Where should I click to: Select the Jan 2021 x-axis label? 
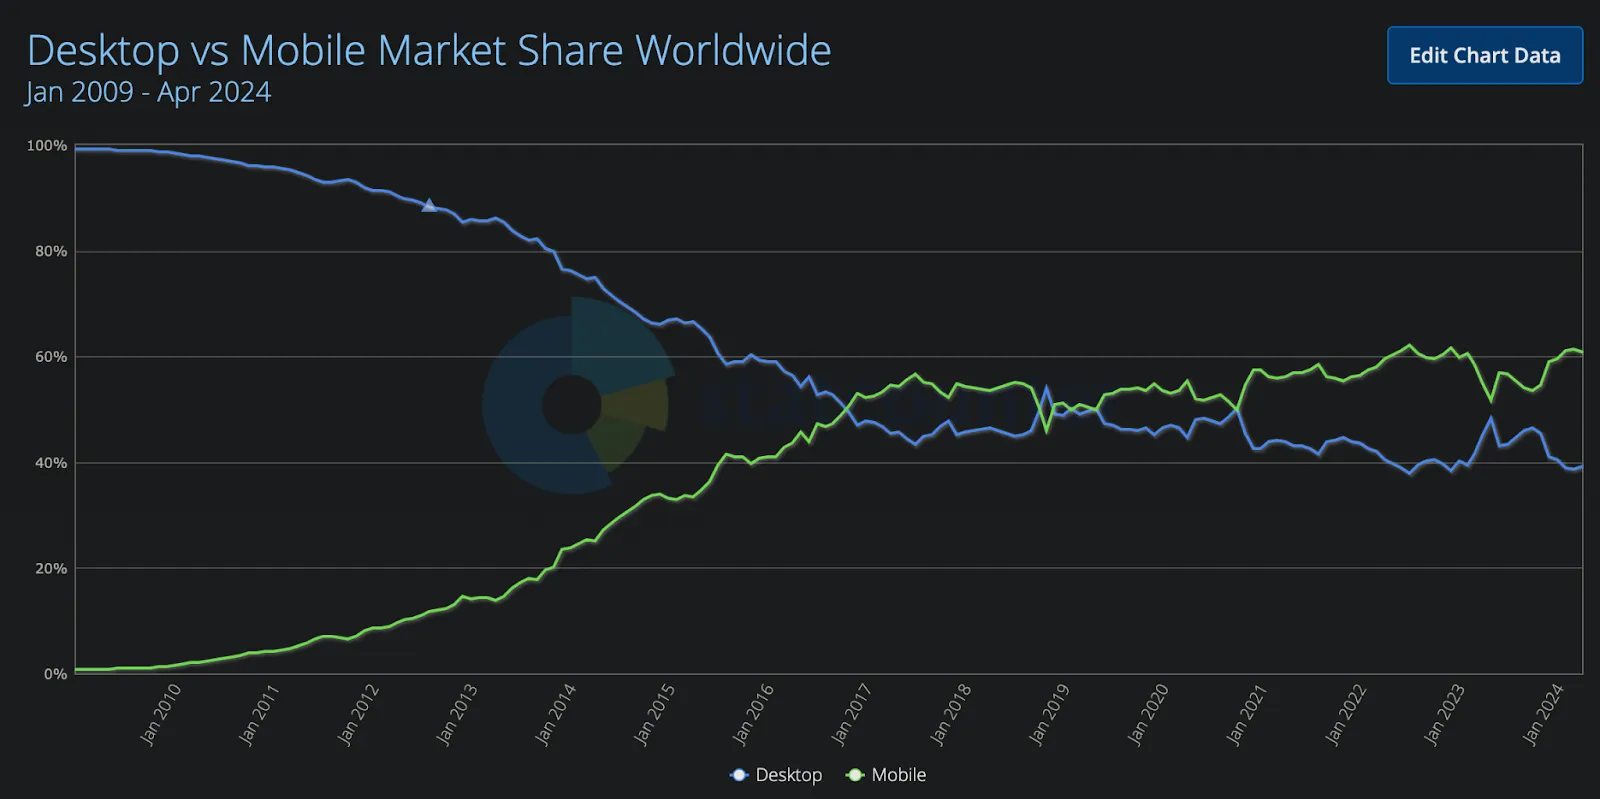point(1247,714)
